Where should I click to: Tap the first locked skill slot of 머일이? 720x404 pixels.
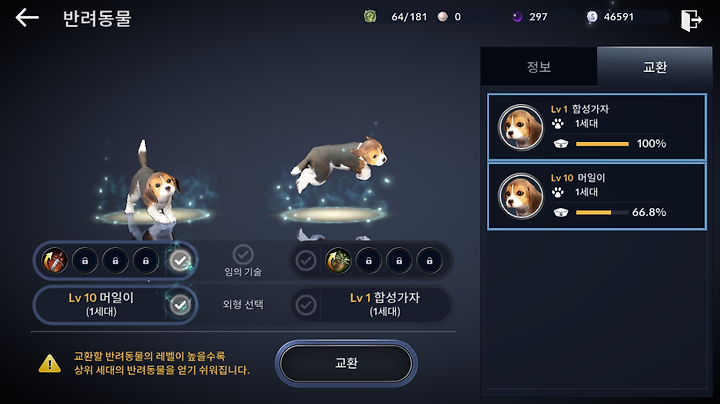85,261
